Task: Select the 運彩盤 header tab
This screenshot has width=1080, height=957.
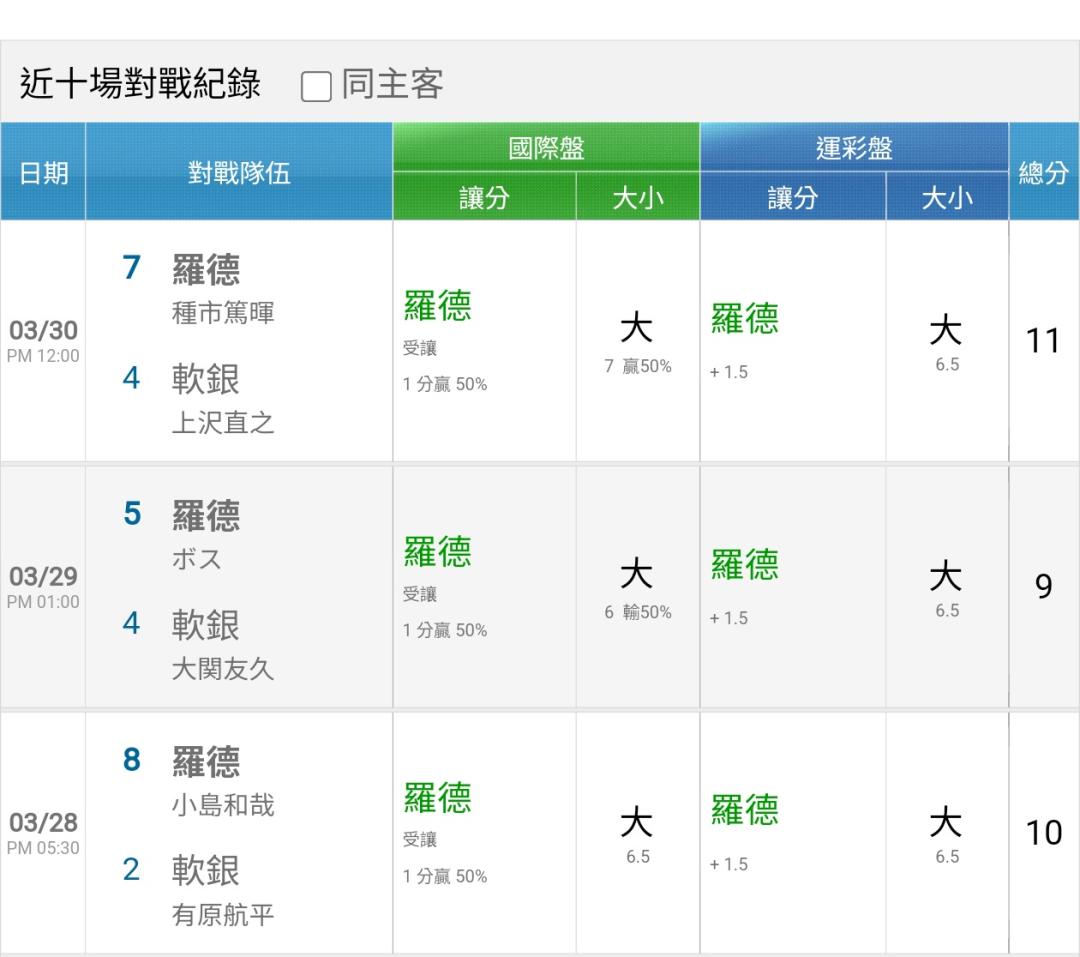Action: tap(854, 147)
